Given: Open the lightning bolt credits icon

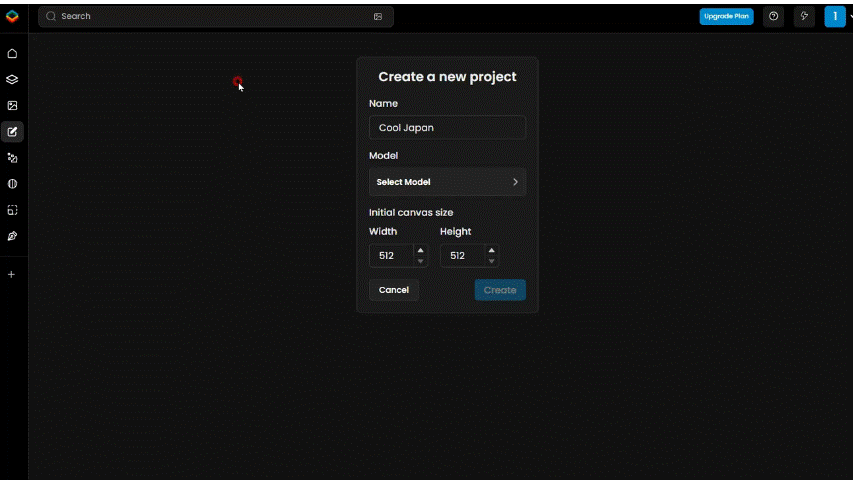Looking at the screenshot, I should (x=804, y=16).
